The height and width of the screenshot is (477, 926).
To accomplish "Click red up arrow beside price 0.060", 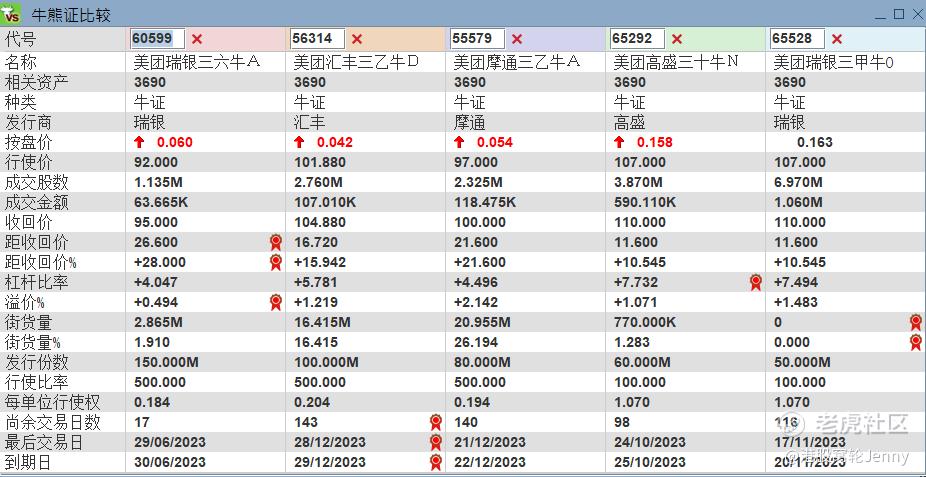I will [139, 142].
